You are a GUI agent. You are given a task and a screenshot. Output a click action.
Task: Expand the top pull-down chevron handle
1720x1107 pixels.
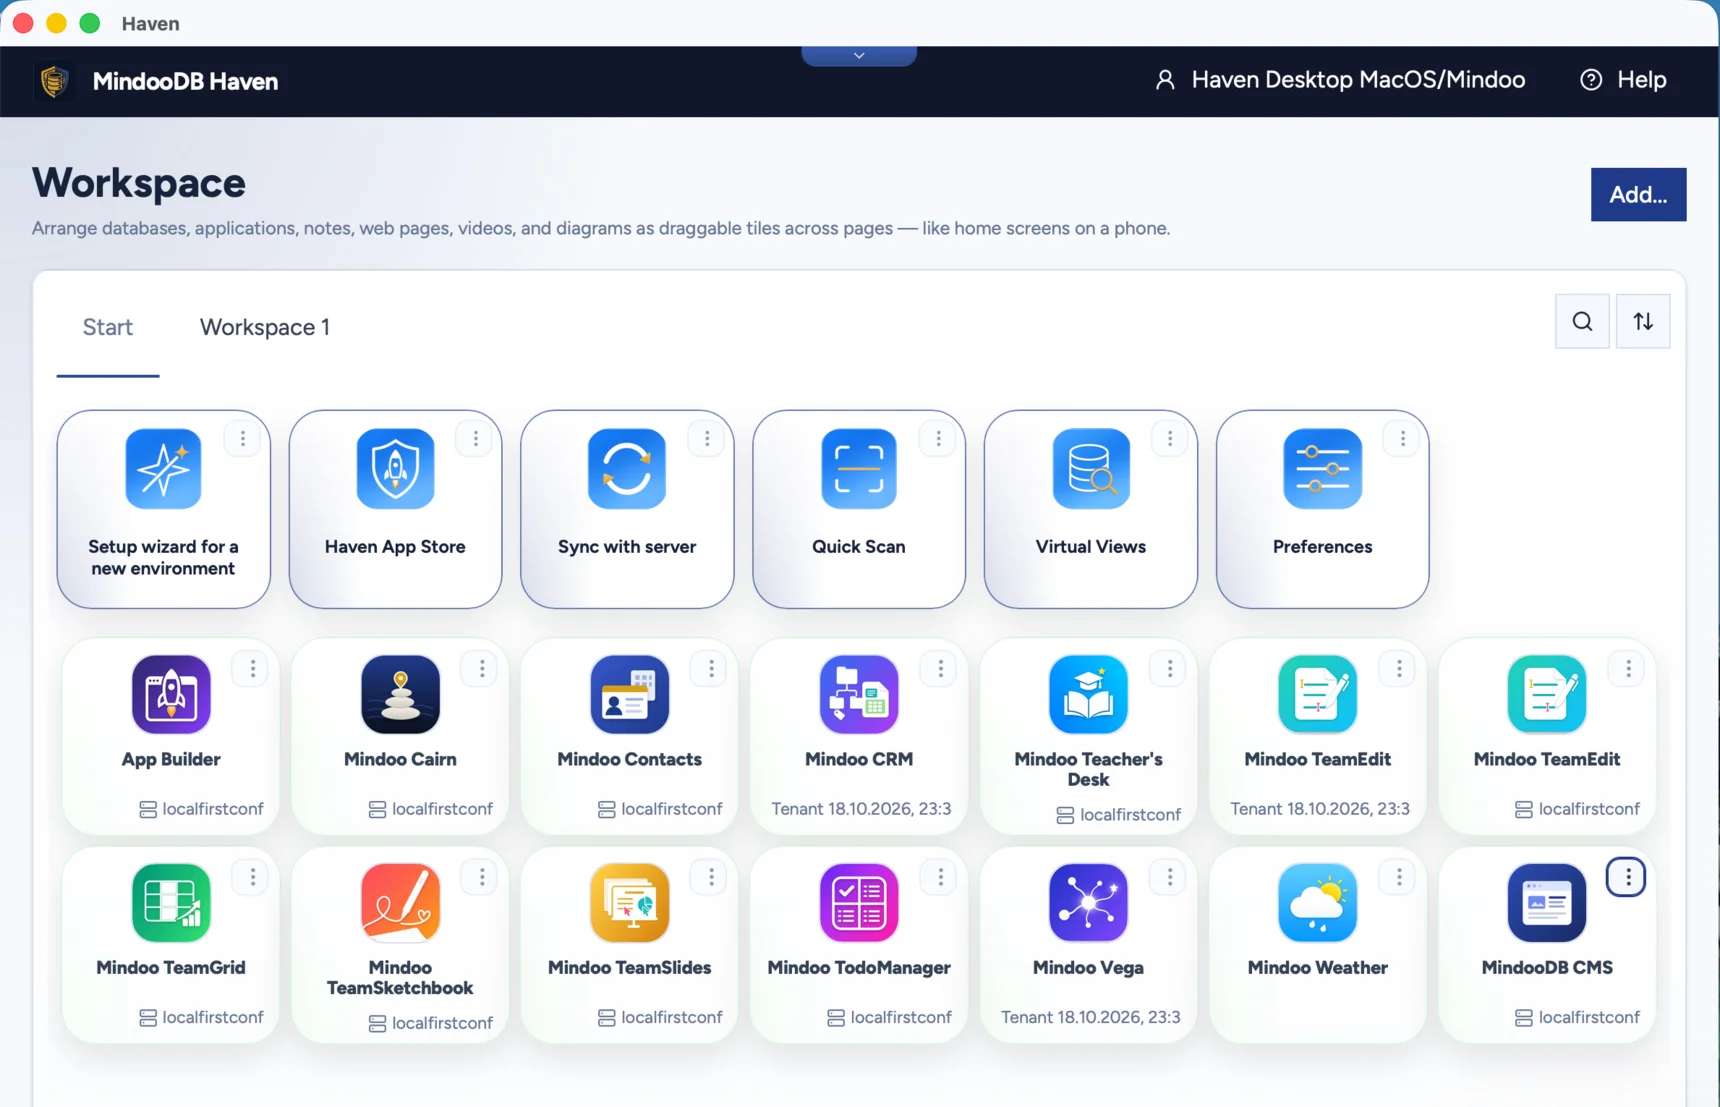tap(859, 56)
